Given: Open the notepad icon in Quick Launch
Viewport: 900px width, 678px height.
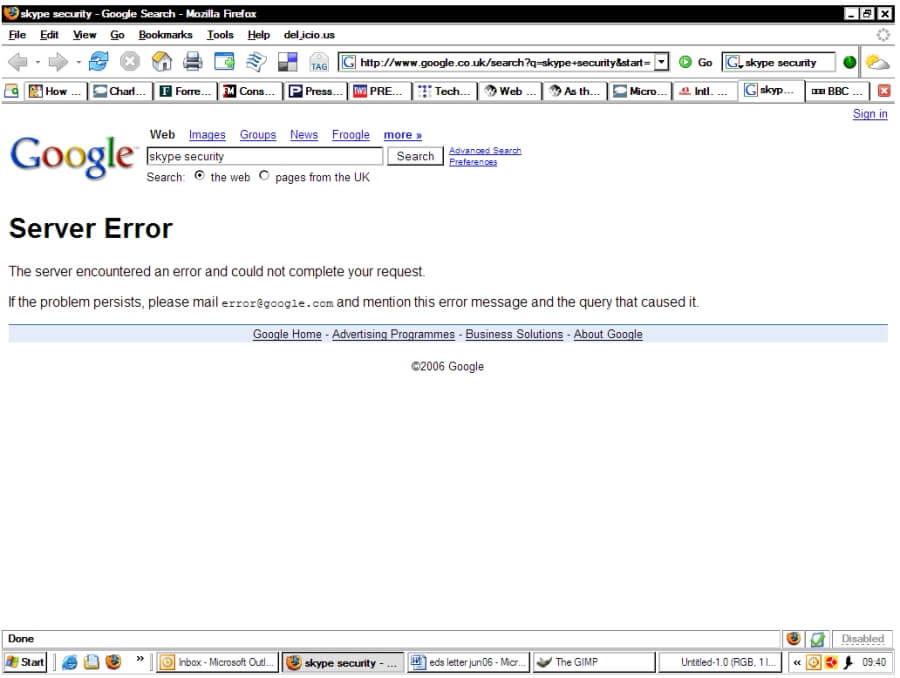Looking at the screenshot, I should (91, 662).
